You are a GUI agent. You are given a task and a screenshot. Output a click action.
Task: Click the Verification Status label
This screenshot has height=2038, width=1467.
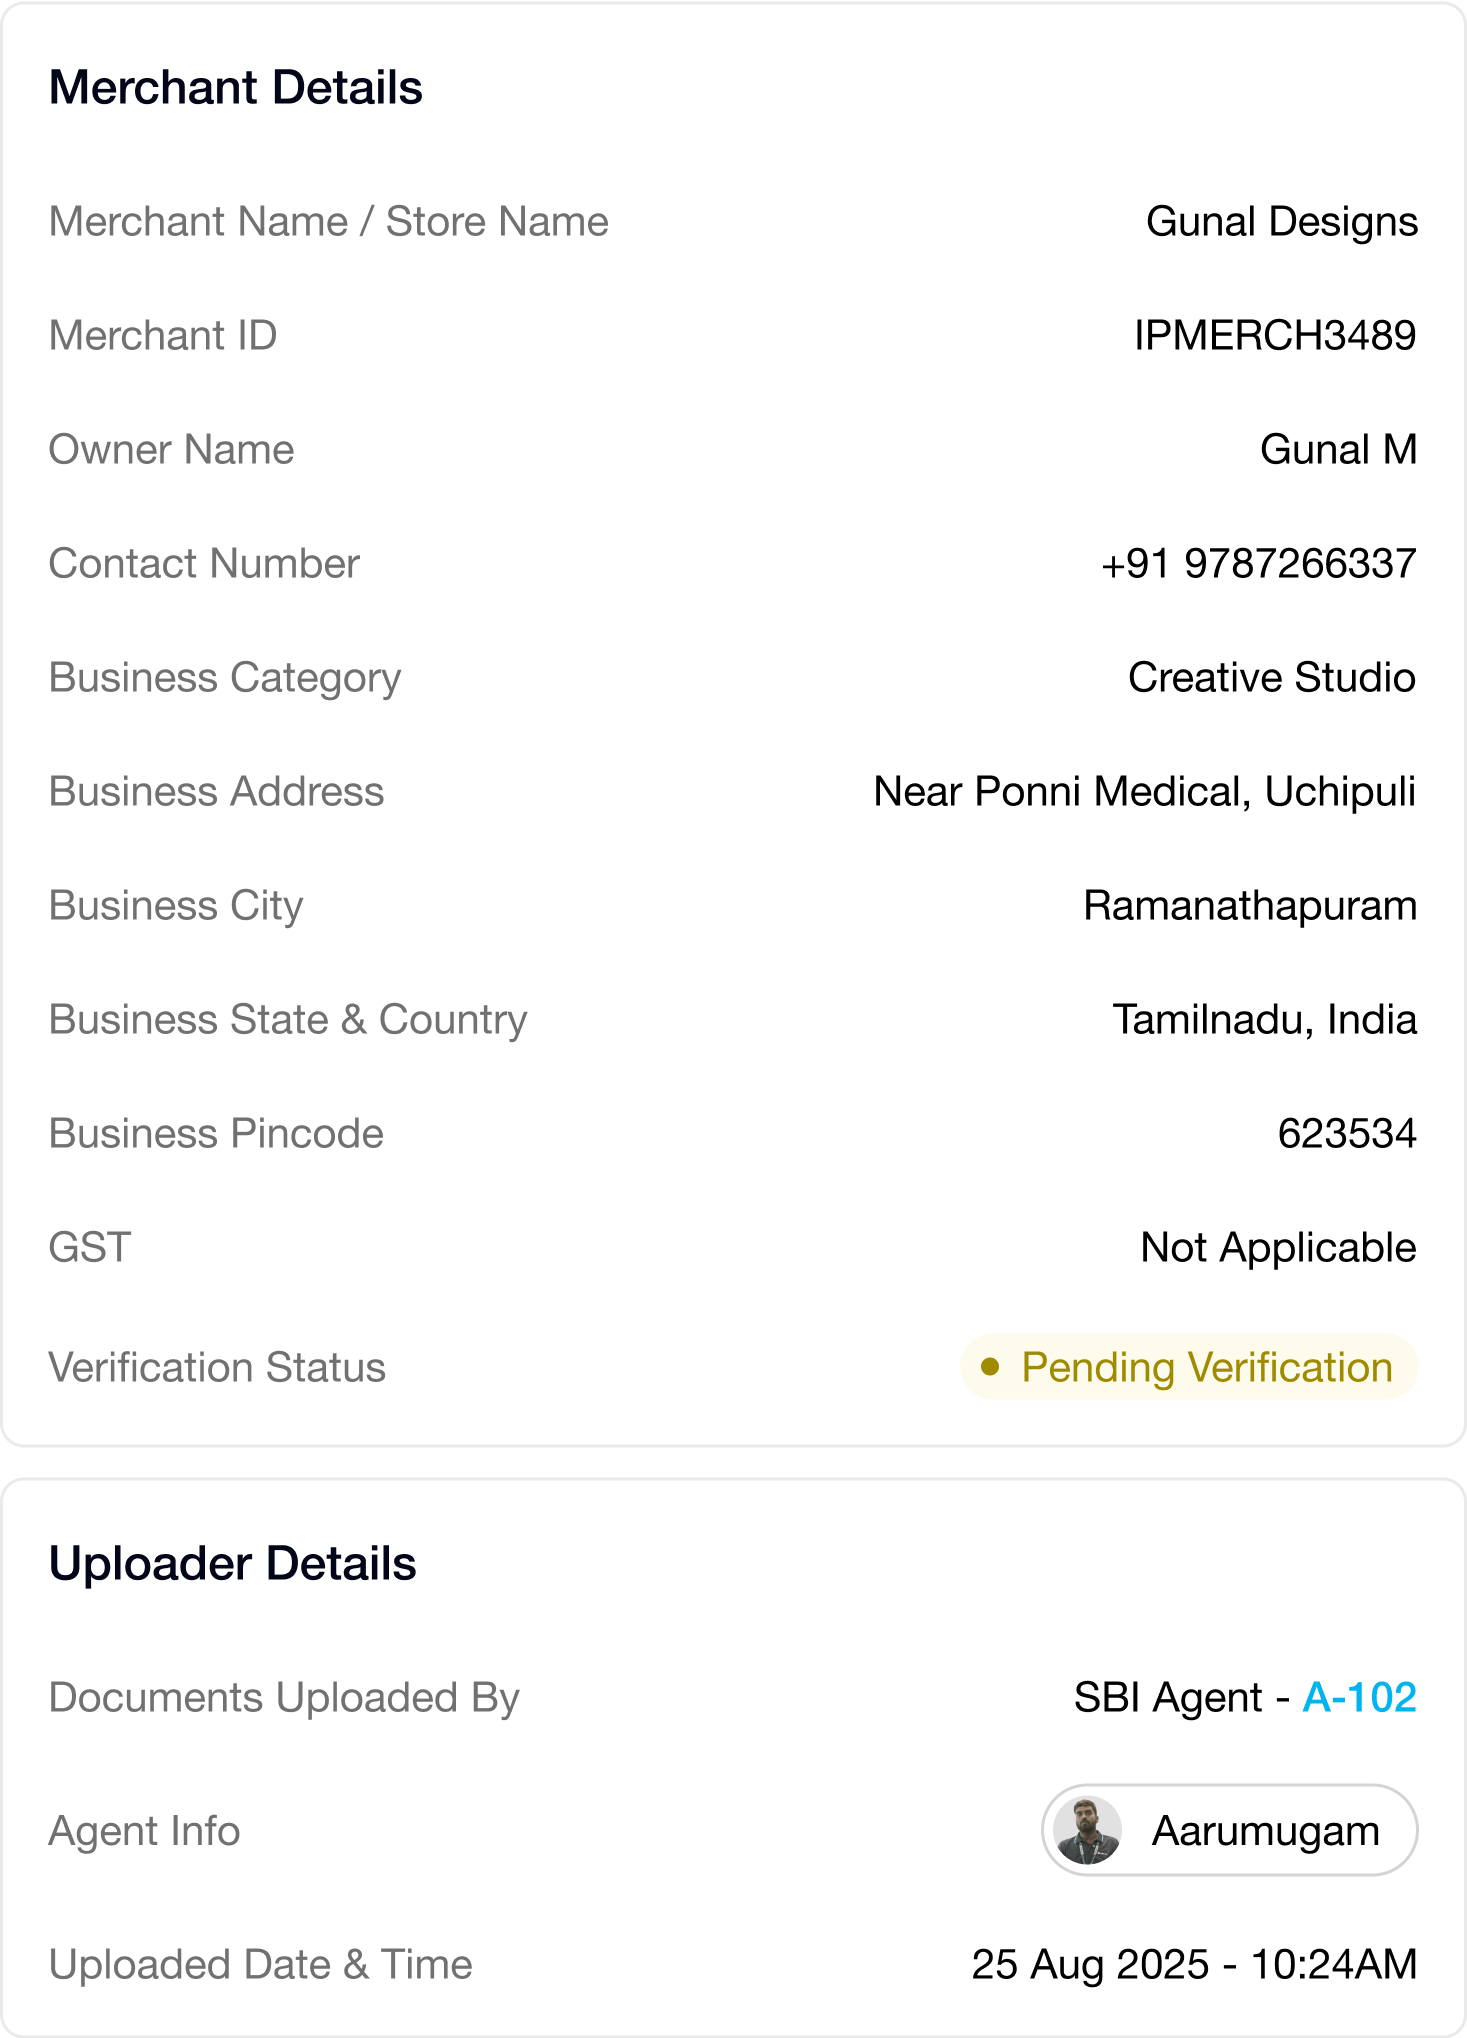pos(217,1367)
